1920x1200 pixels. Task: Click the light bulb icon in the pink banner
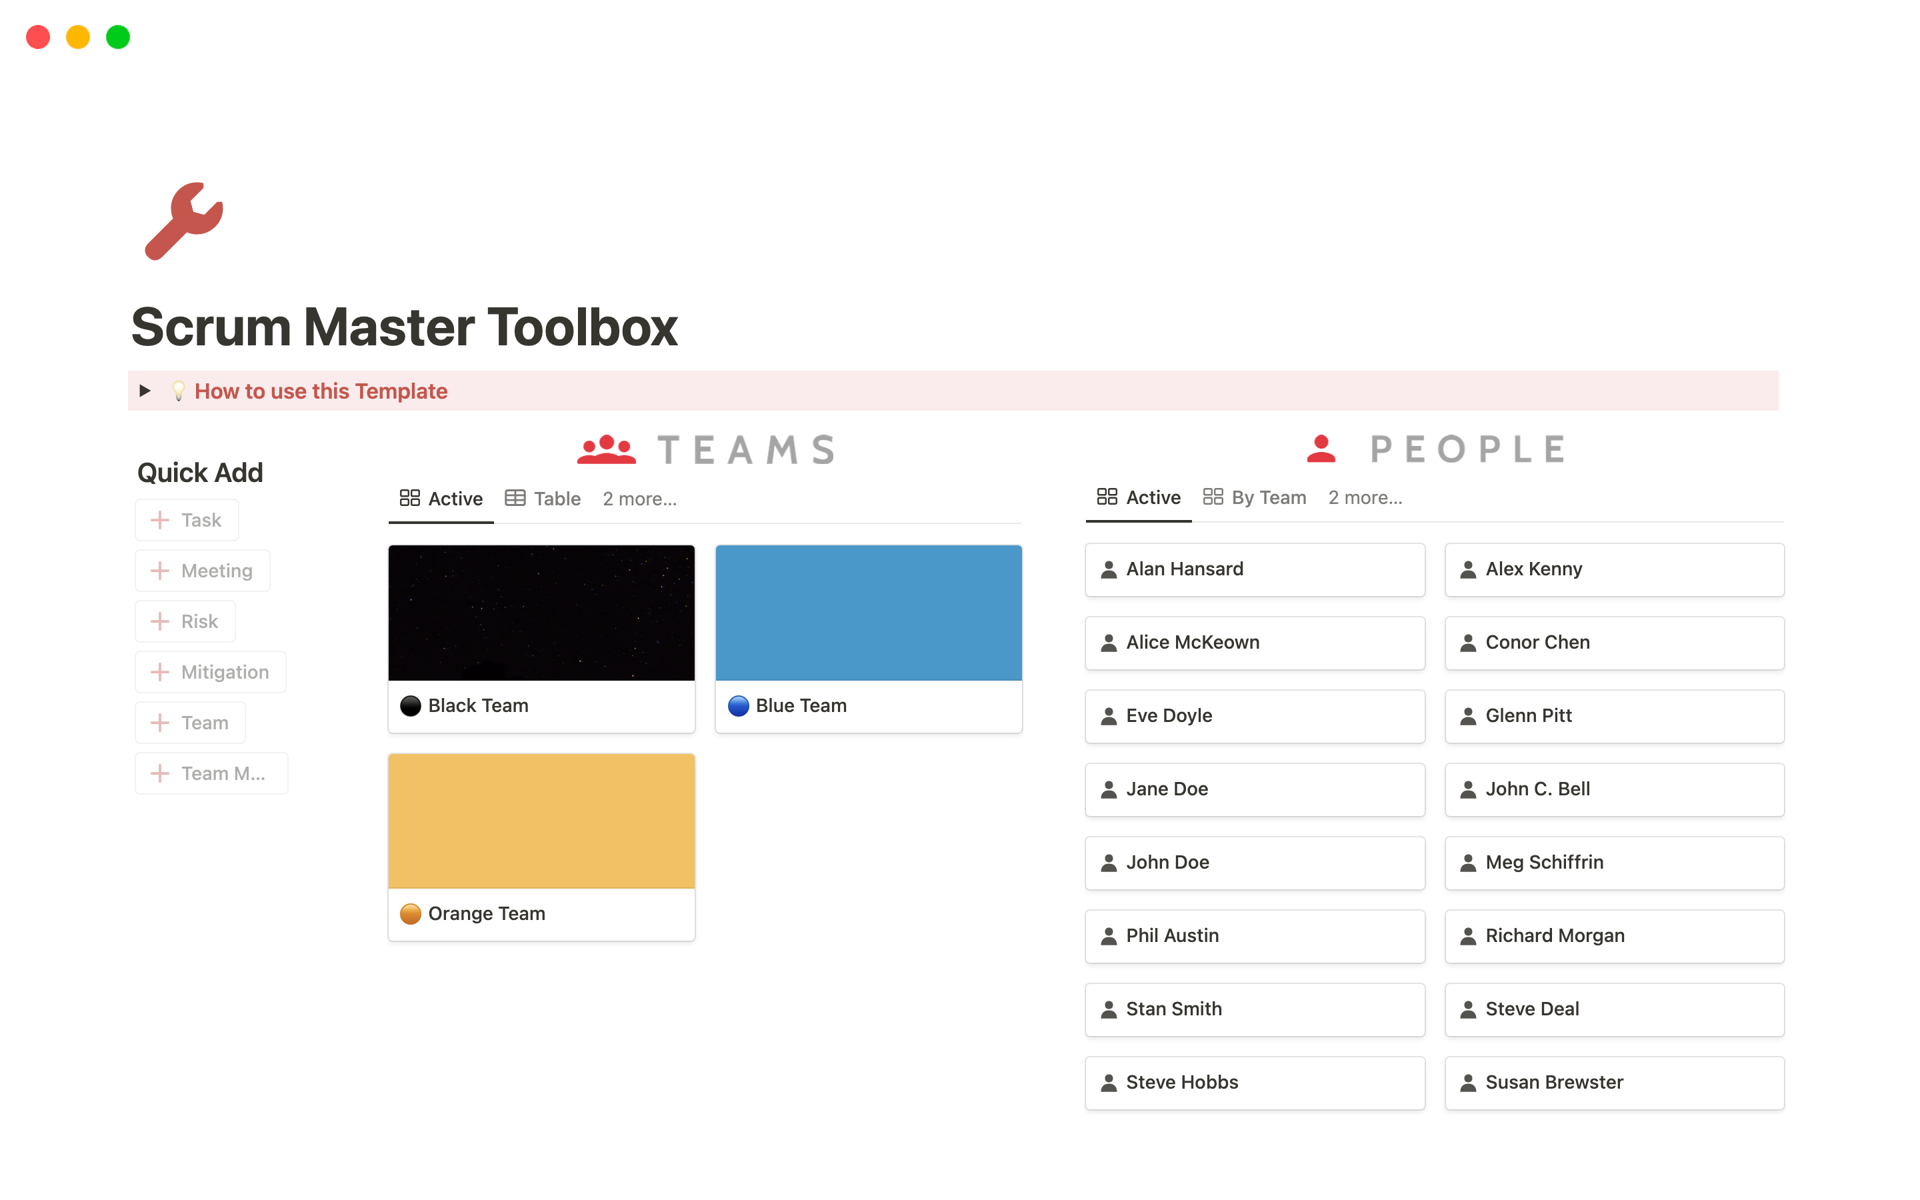point(178,391)
